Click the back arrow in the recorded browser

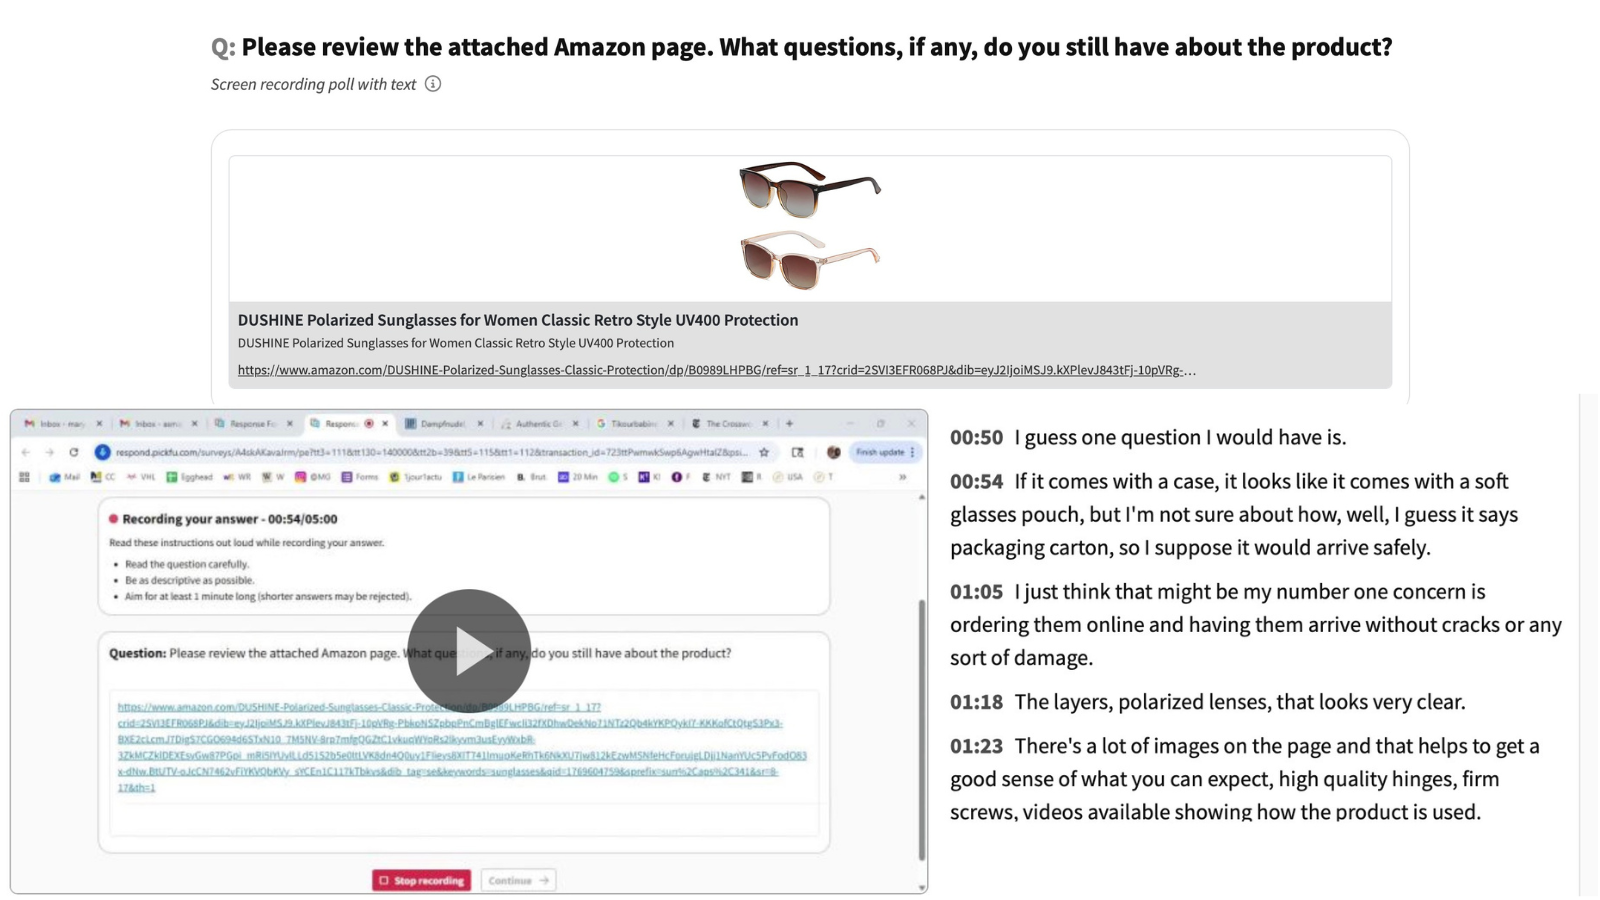tap(26, 452)
